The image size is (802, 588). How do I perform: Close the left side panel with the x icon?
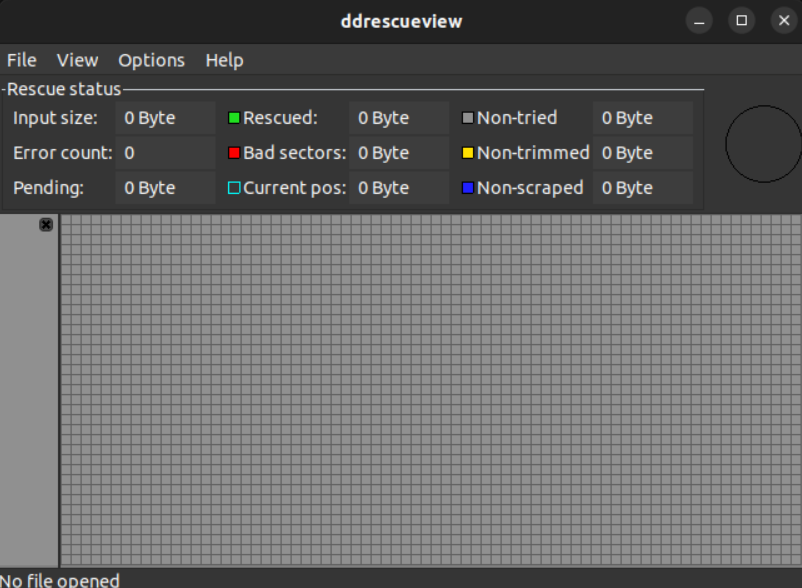(x=46, y=225)
